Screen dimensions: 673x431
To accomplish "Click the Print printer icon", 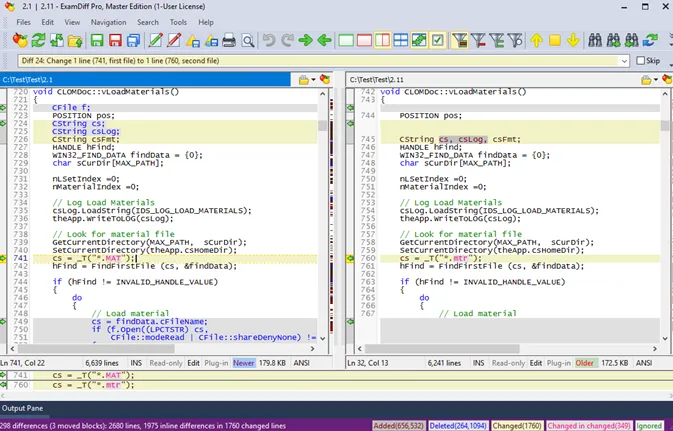I will point(229,40).
